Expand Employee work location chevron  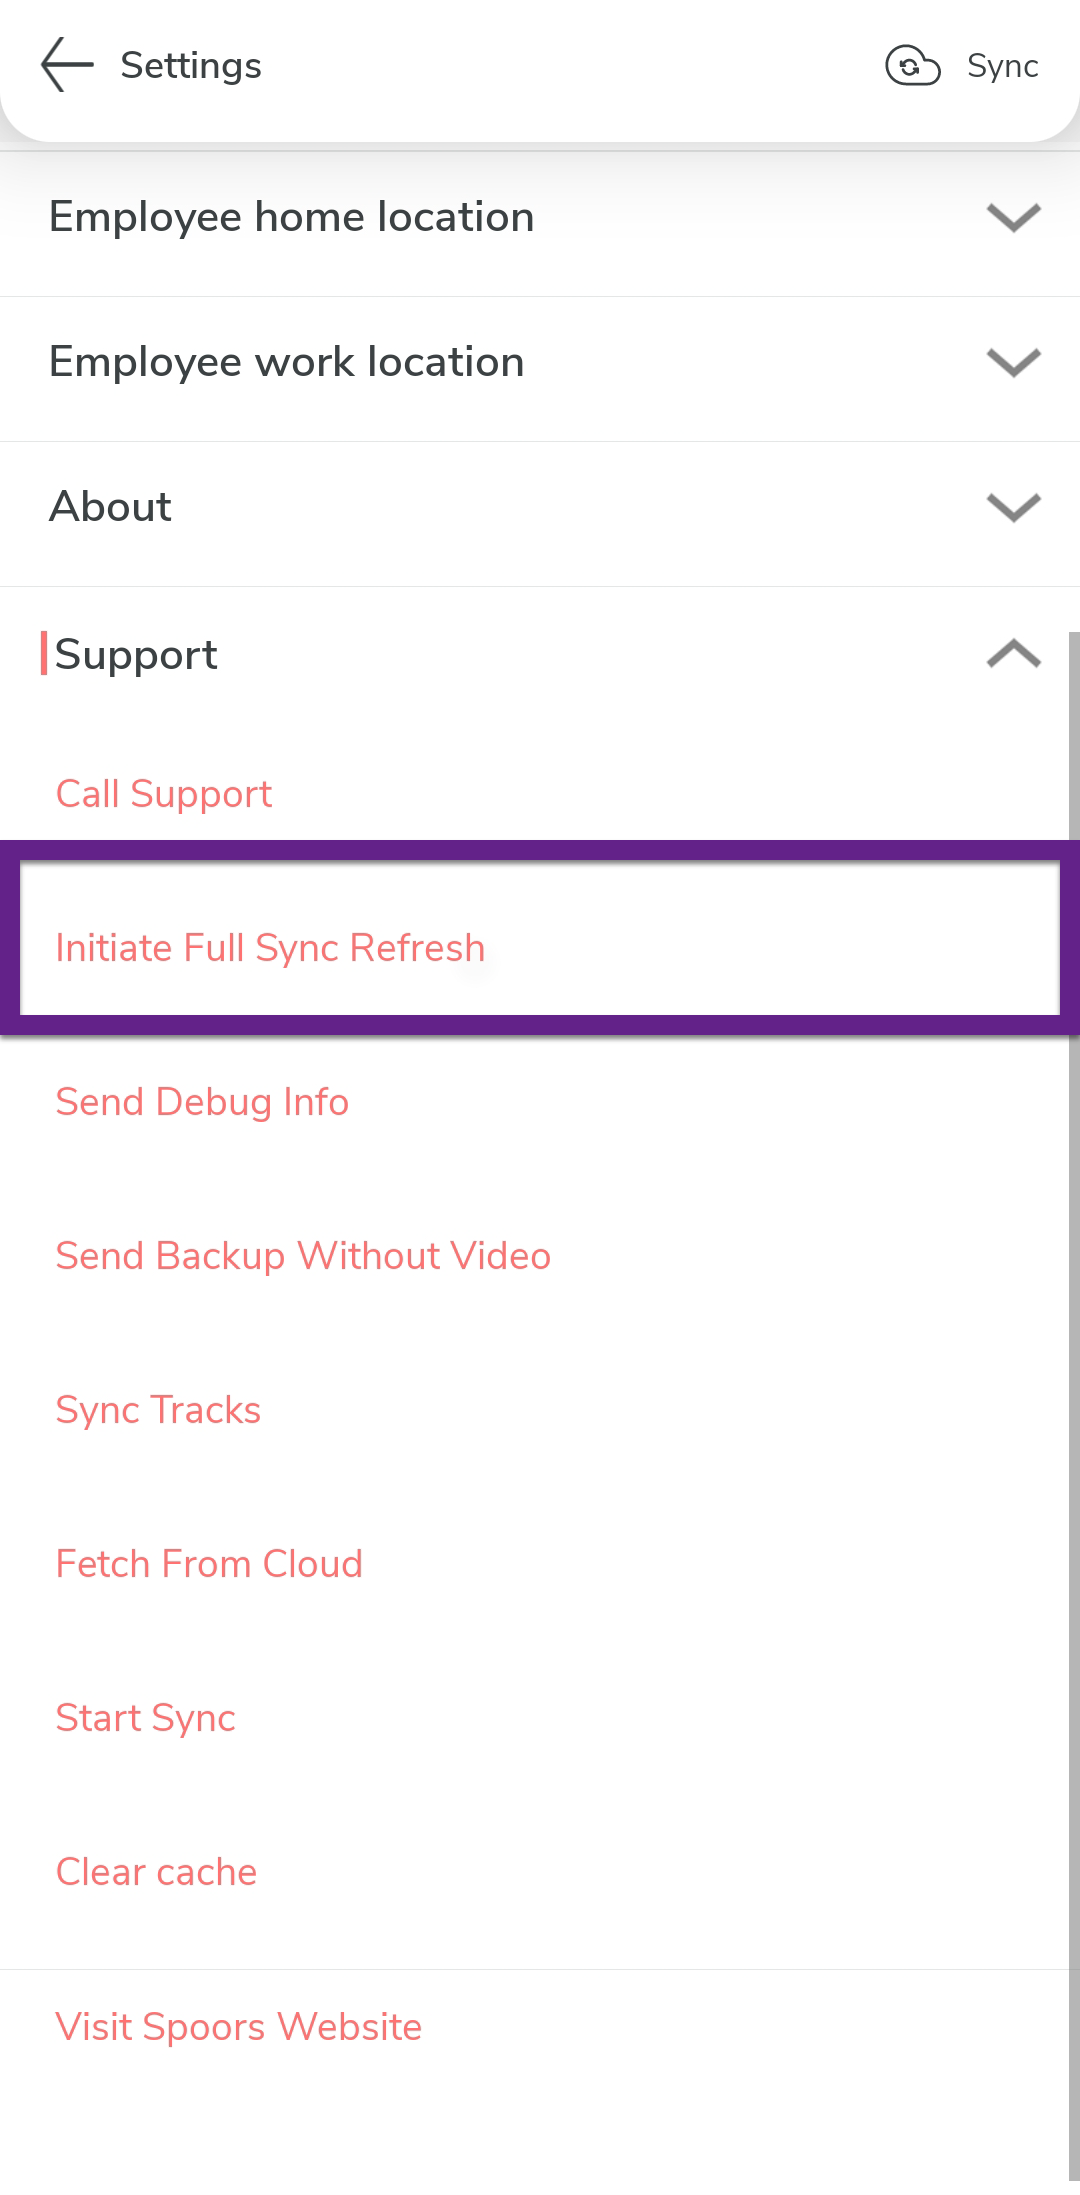click(1013, 362)
